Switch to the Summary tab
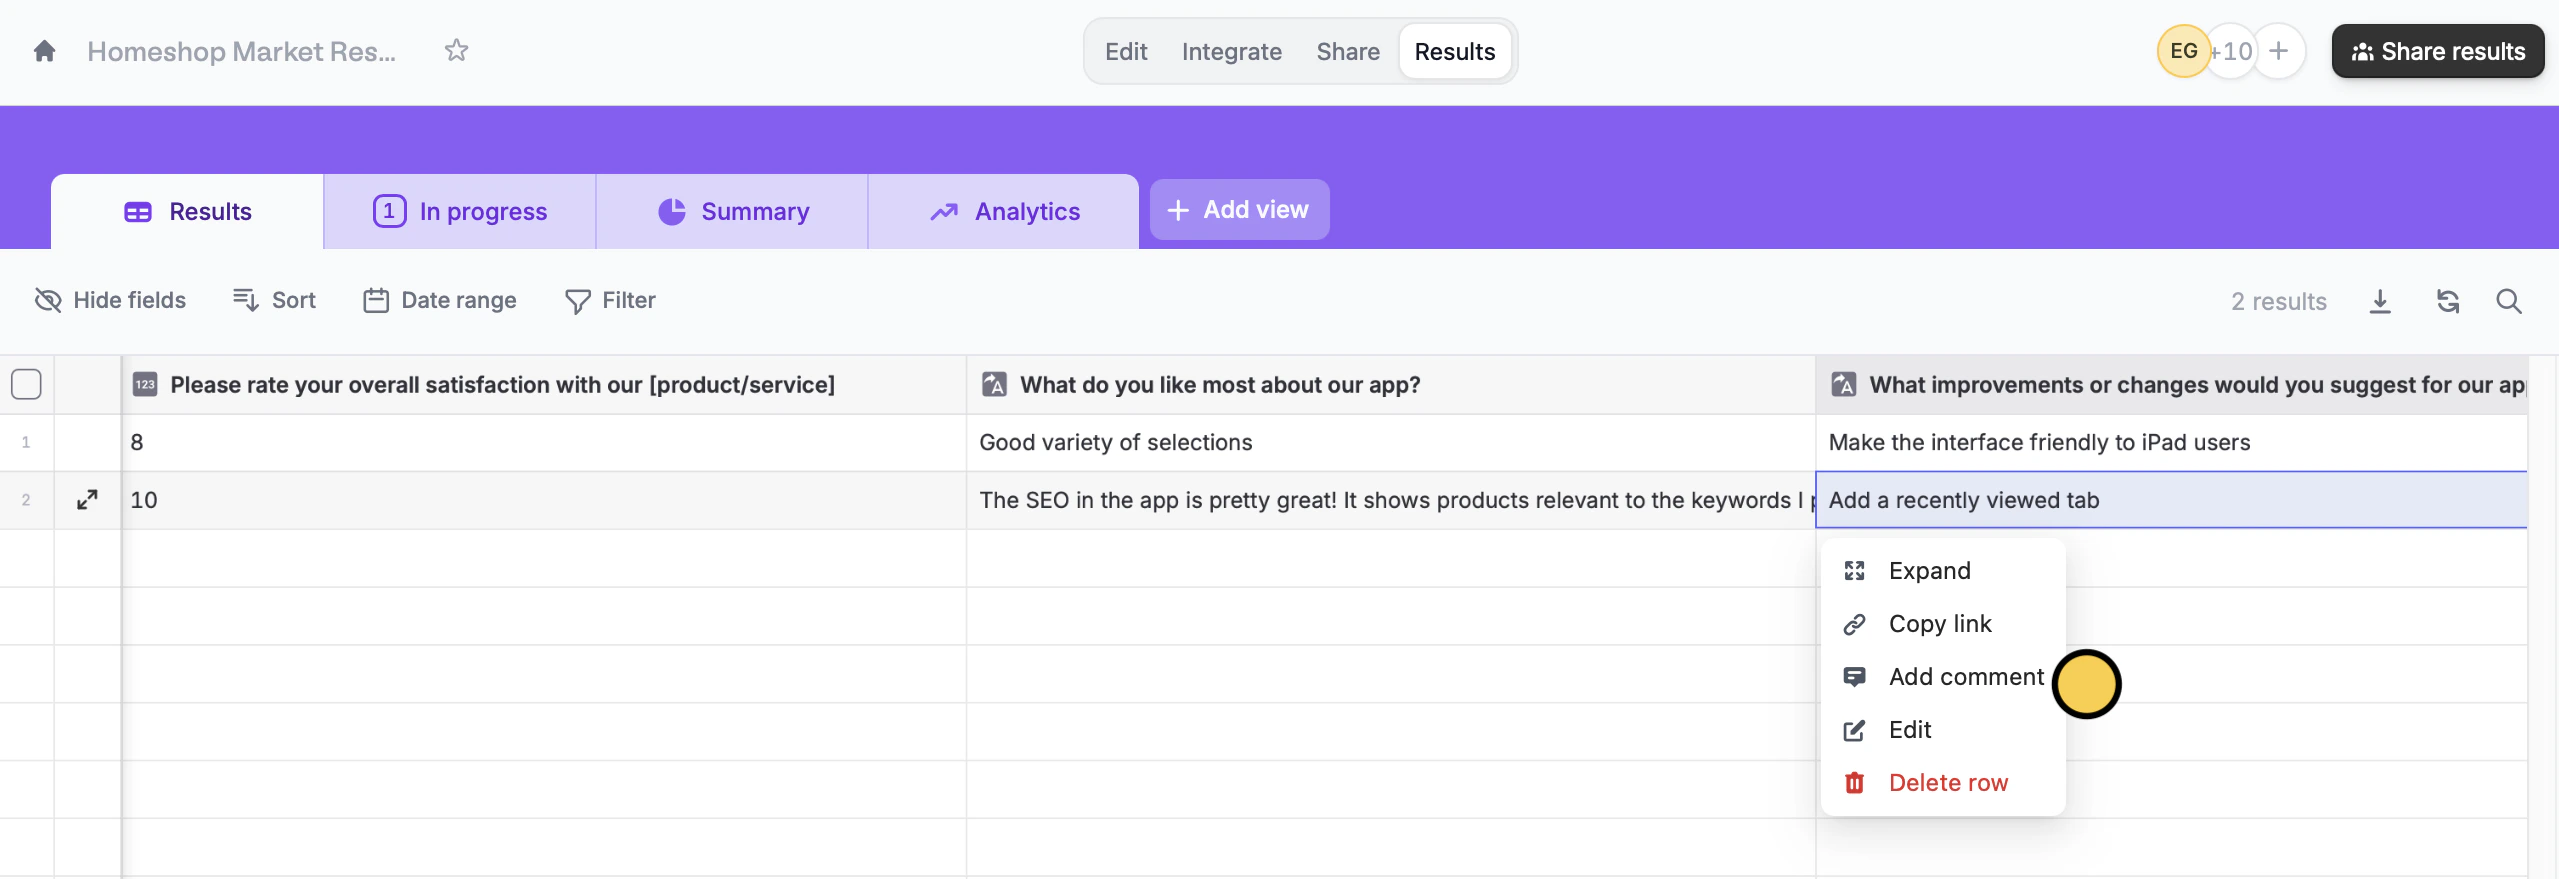Viewport: 2559px width, 879px height. tap(733, 212)
